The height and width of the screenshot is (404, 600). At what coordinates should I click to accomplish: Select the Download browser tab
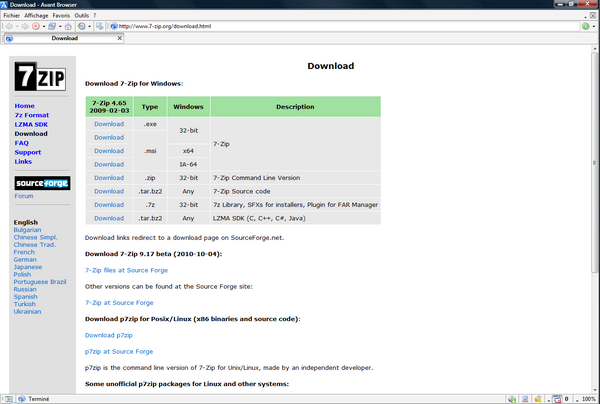point(64,38)
